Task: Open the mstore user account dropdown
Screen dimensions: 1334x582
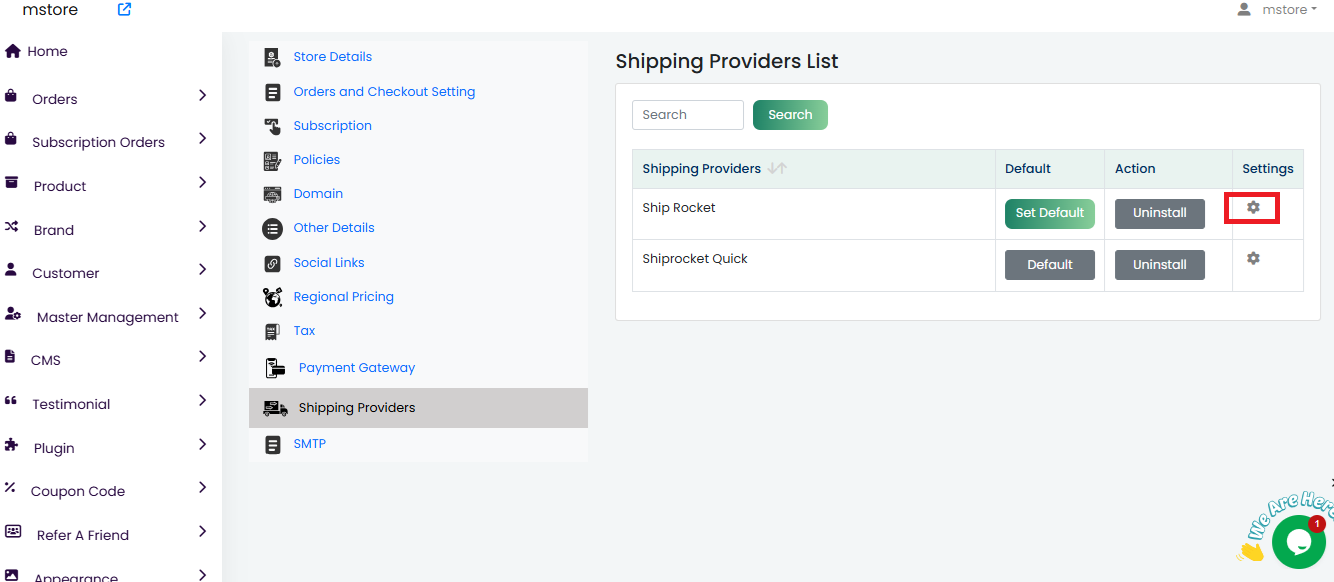Action: click(1276, 10)
